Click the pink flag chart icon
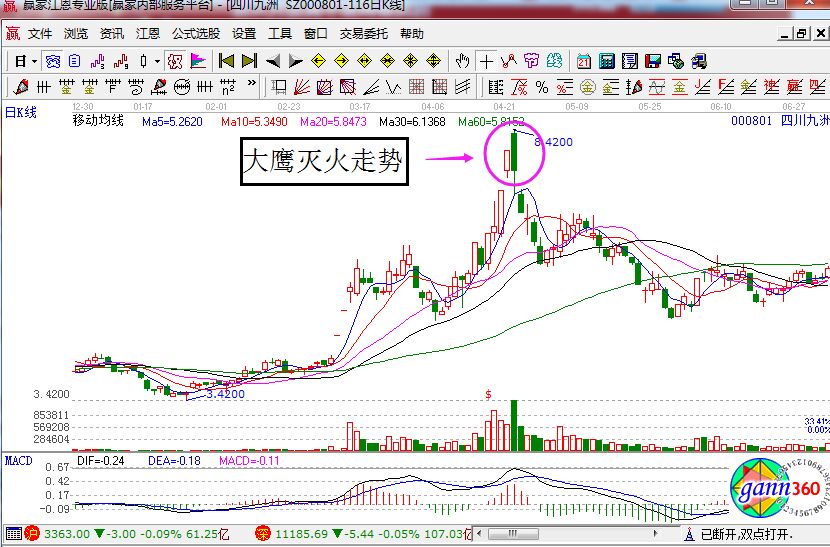The height and width of the screenshot is (547, 830). 198,61
